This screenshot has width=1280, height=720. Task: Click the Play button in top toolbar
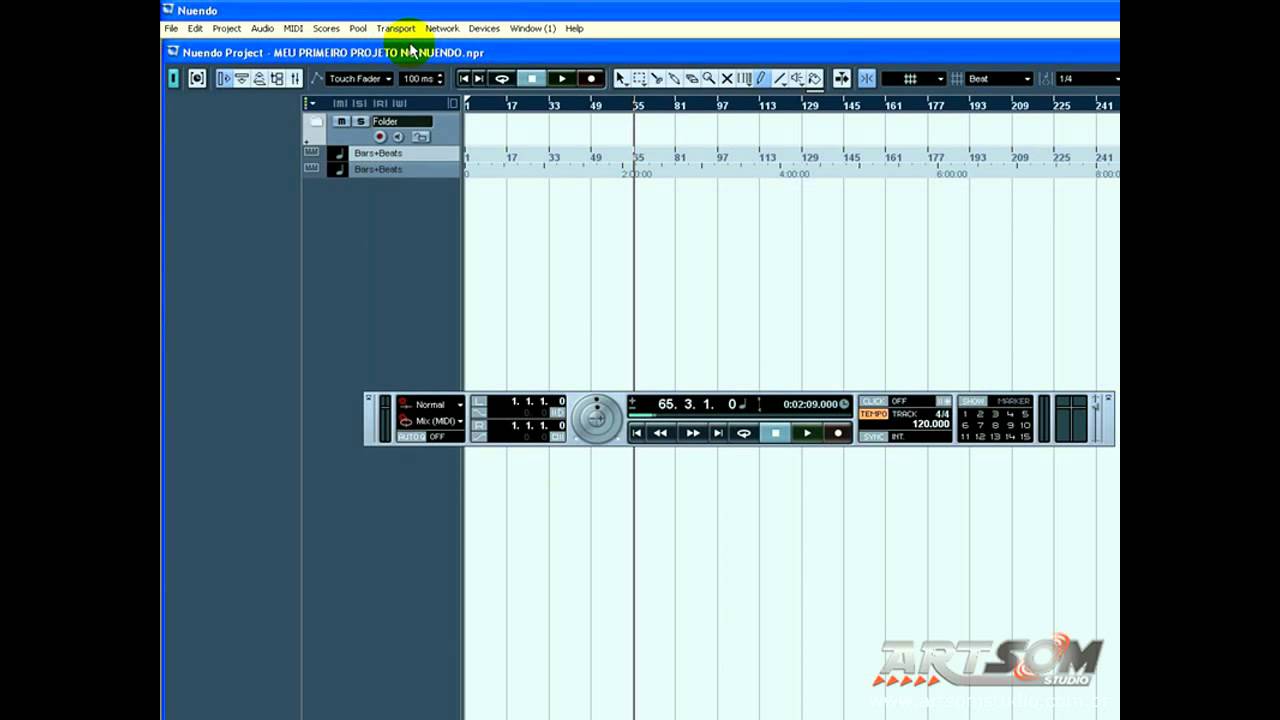click(x=561, y=78)
